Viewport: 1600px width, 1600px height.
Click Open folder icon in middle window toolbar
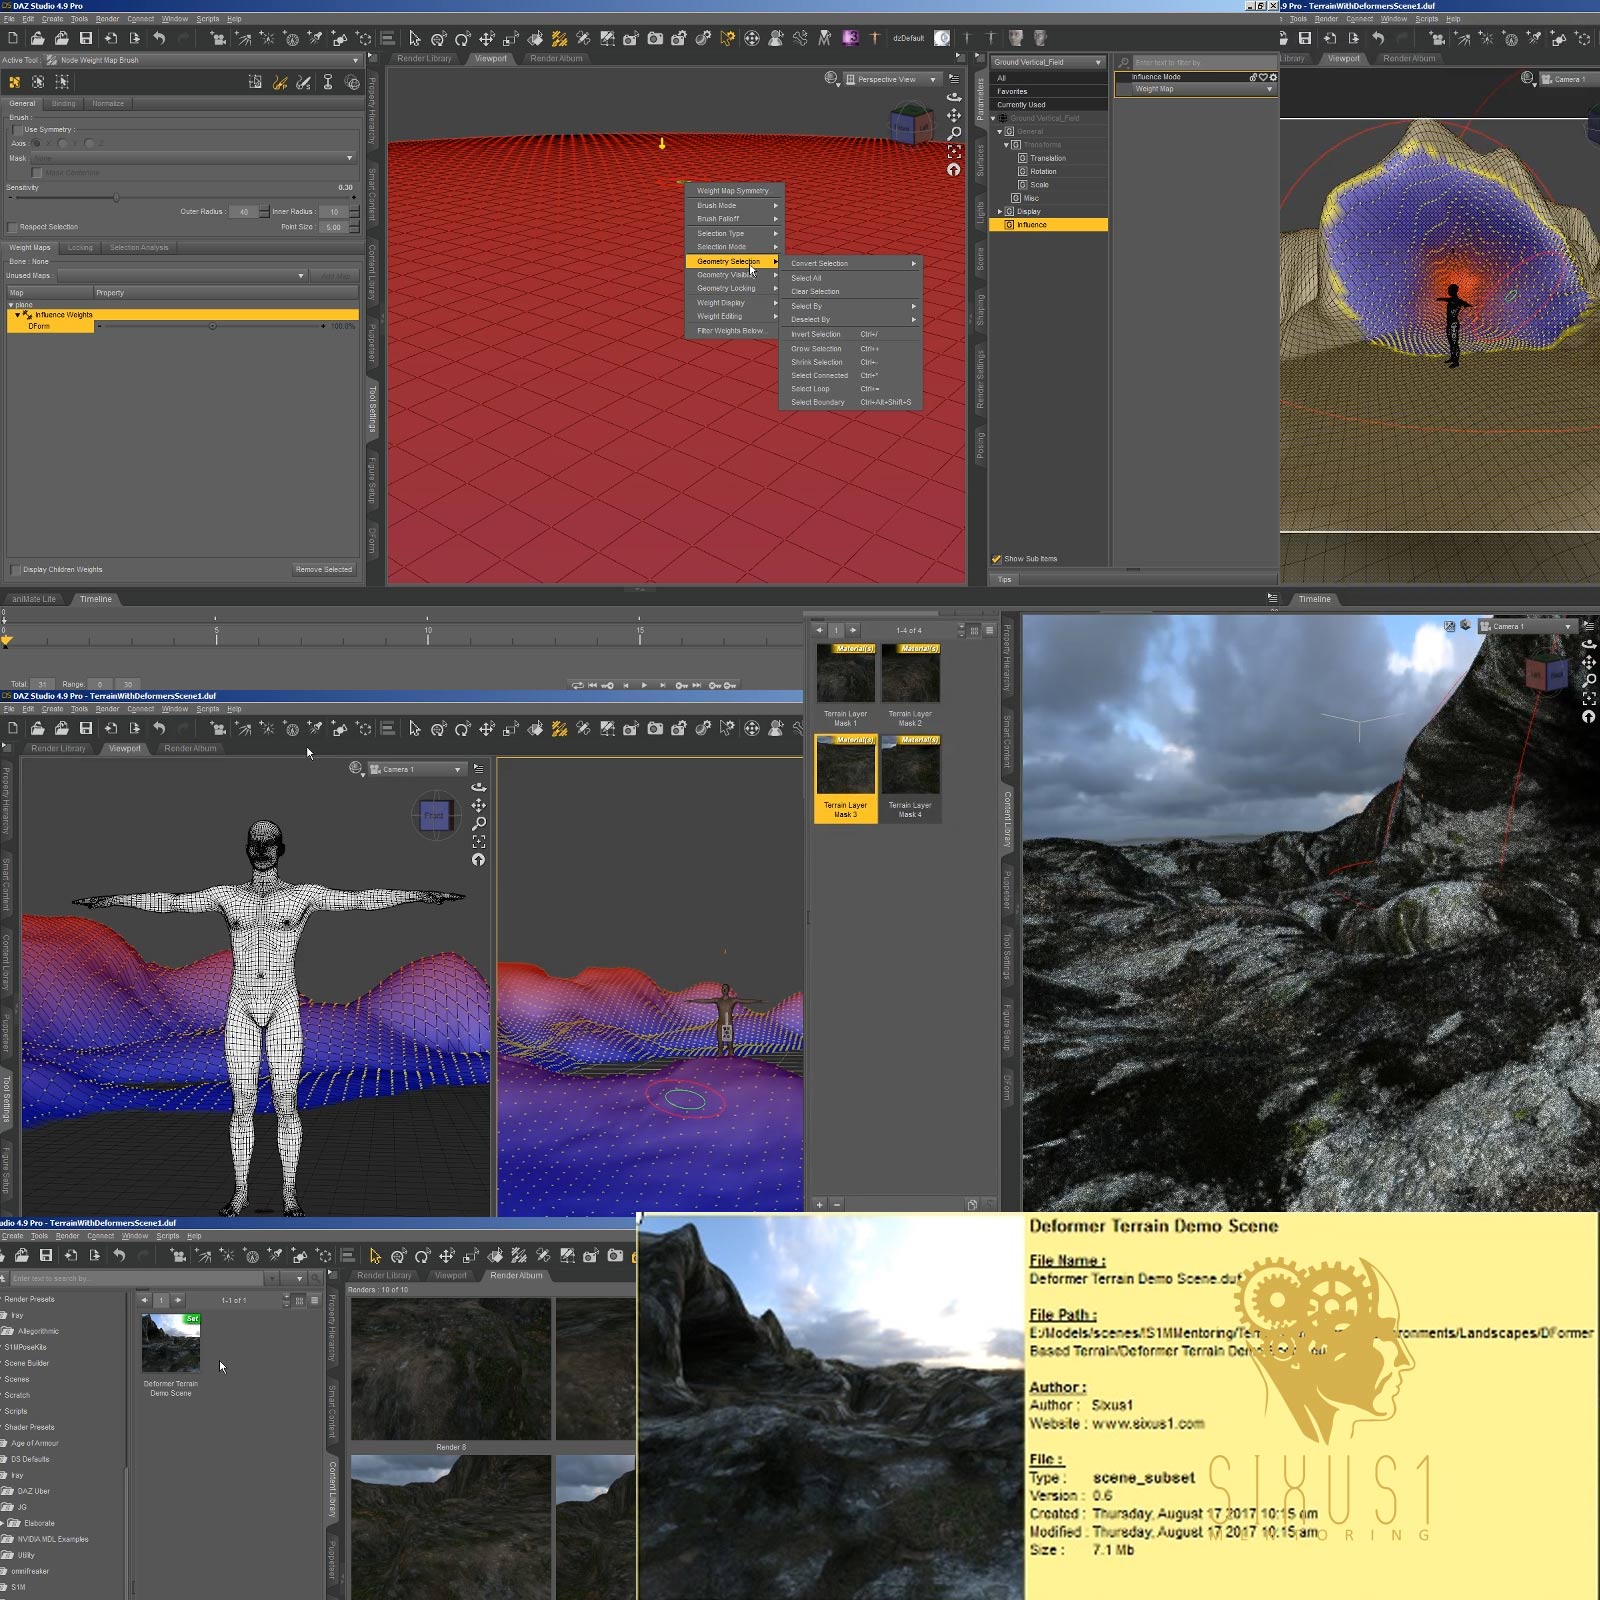(37, 728)
